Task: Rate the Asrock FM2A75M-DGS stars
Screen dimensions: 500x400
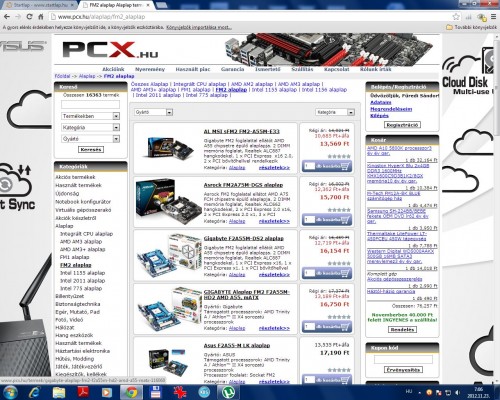Action: pyautogui.click(x=339, y=210)
